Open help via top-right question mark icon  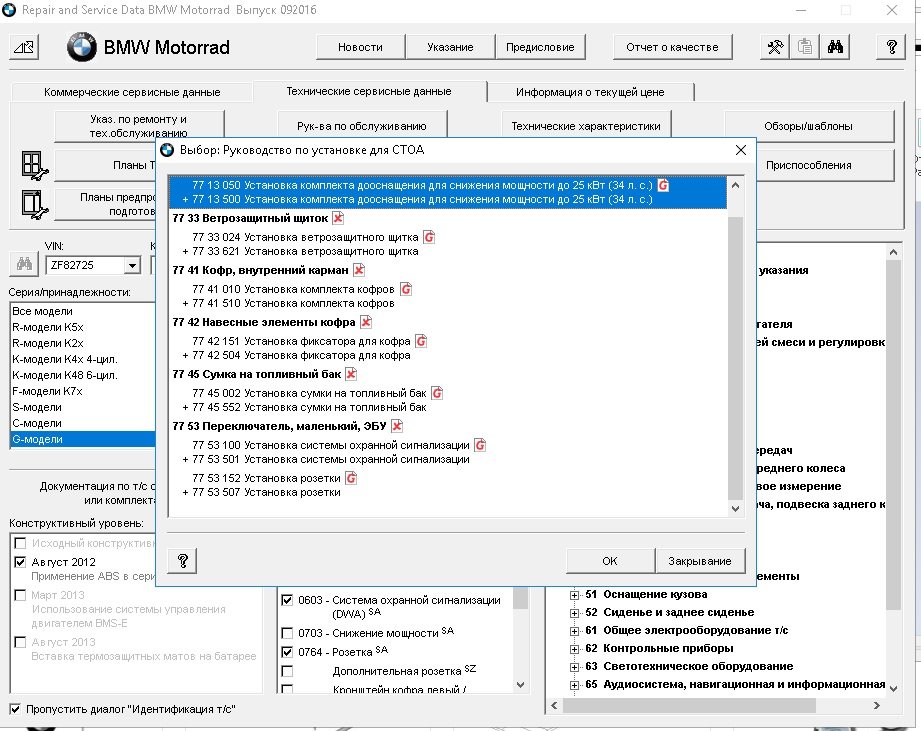[891, 47]
